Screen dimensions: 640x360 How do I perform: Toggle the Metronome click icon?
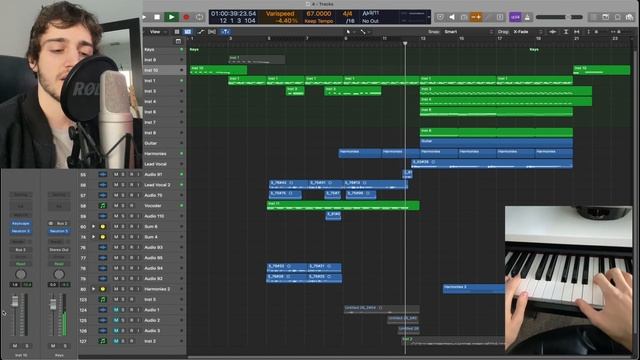(527, 17)
